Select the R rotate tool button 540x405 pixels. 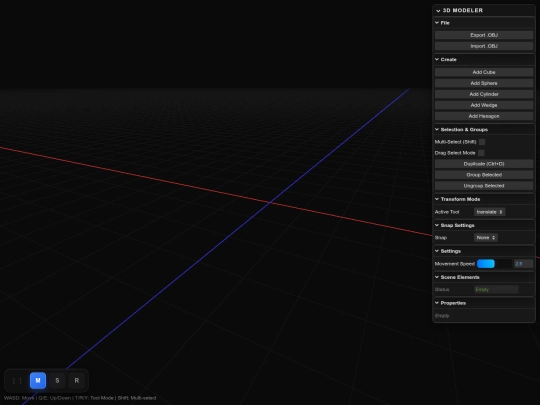tap(77, 381)
